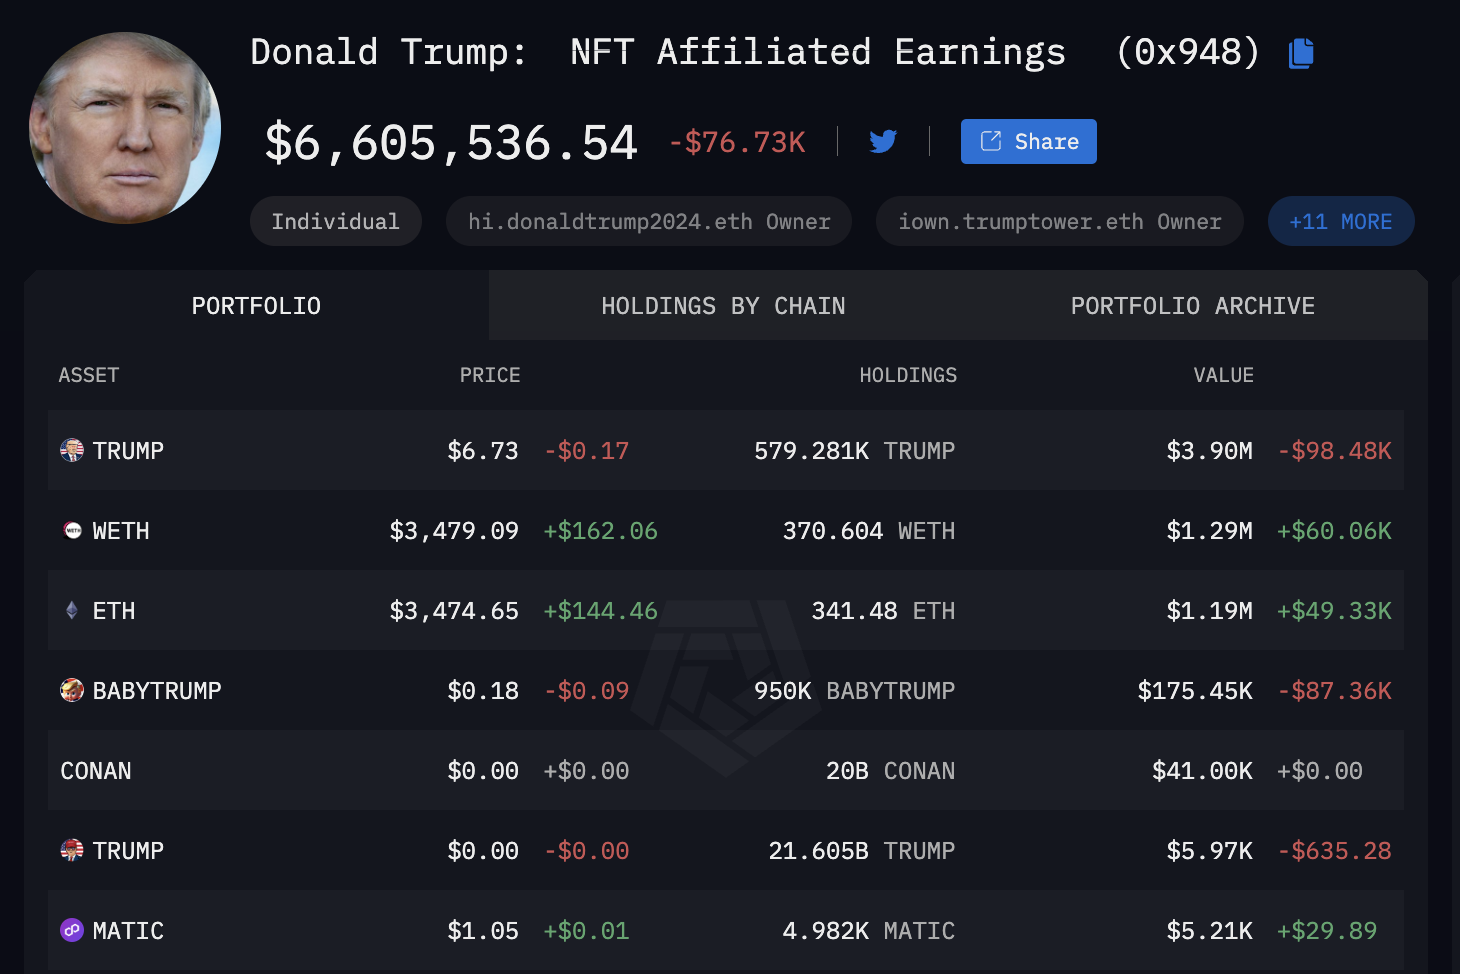
Task: Select the Portfolio tab
Action: [256, 306]
